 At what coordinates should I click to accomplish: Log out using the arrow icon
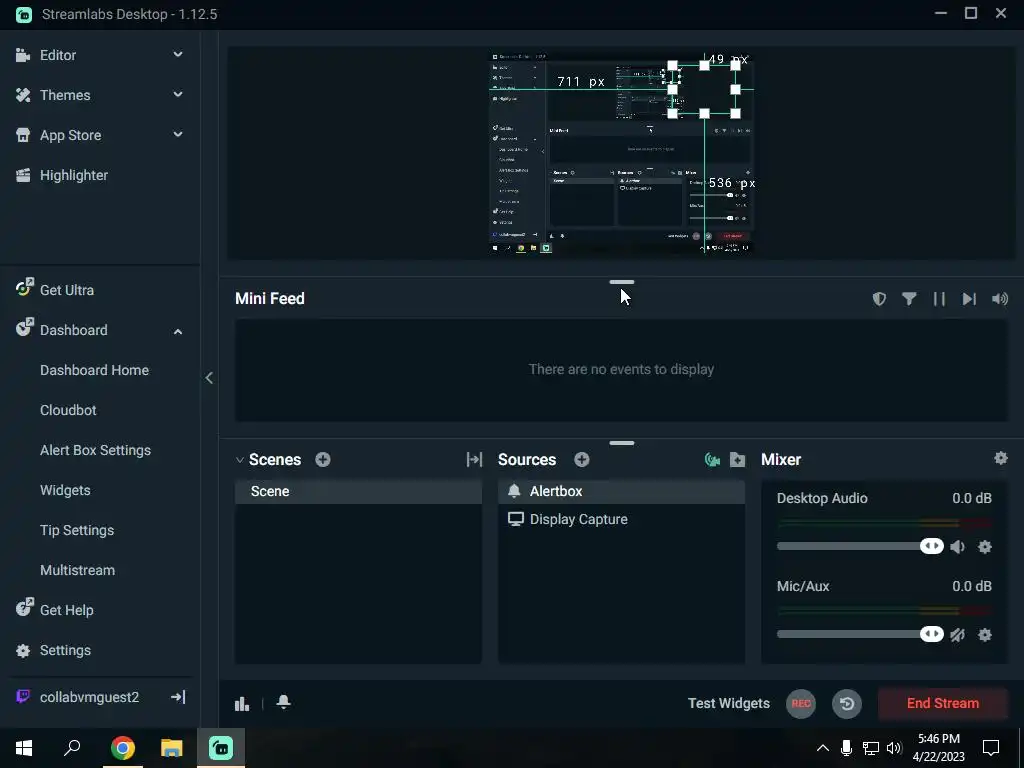(x=178, y=697)
